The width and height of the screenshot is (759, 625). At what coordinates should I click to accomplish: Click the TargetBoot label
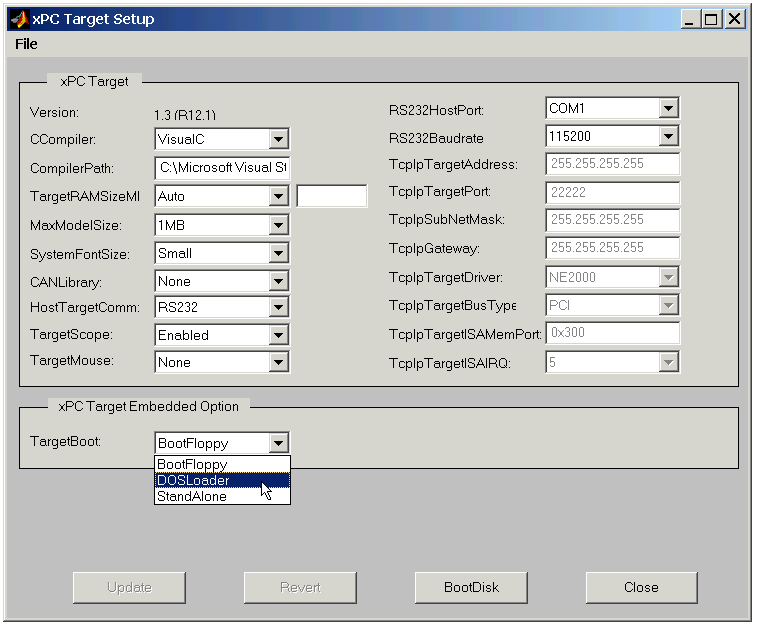[x=65, y=442]
